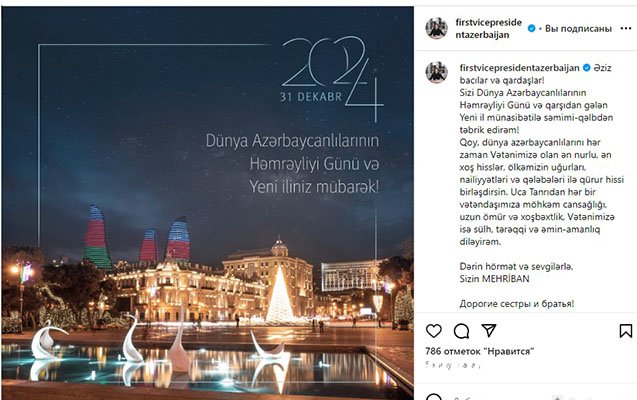This screenshot has height=400, width=637.
Task: Toggle the "Вы подписаны" following button
Action: click(x=578, y=28)
